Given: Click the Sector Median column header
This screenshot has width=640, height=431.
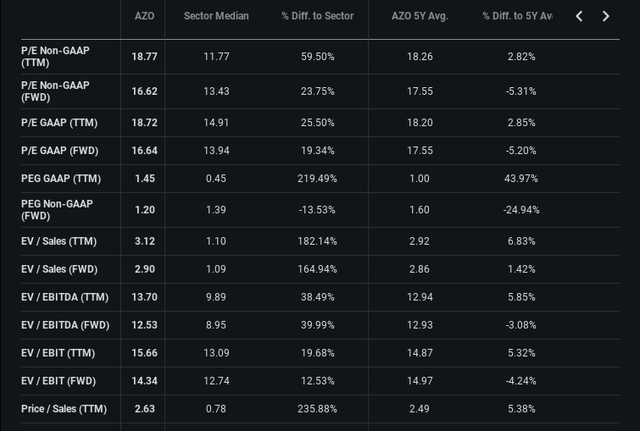Looking at the screenshot, I should [216, 16].
